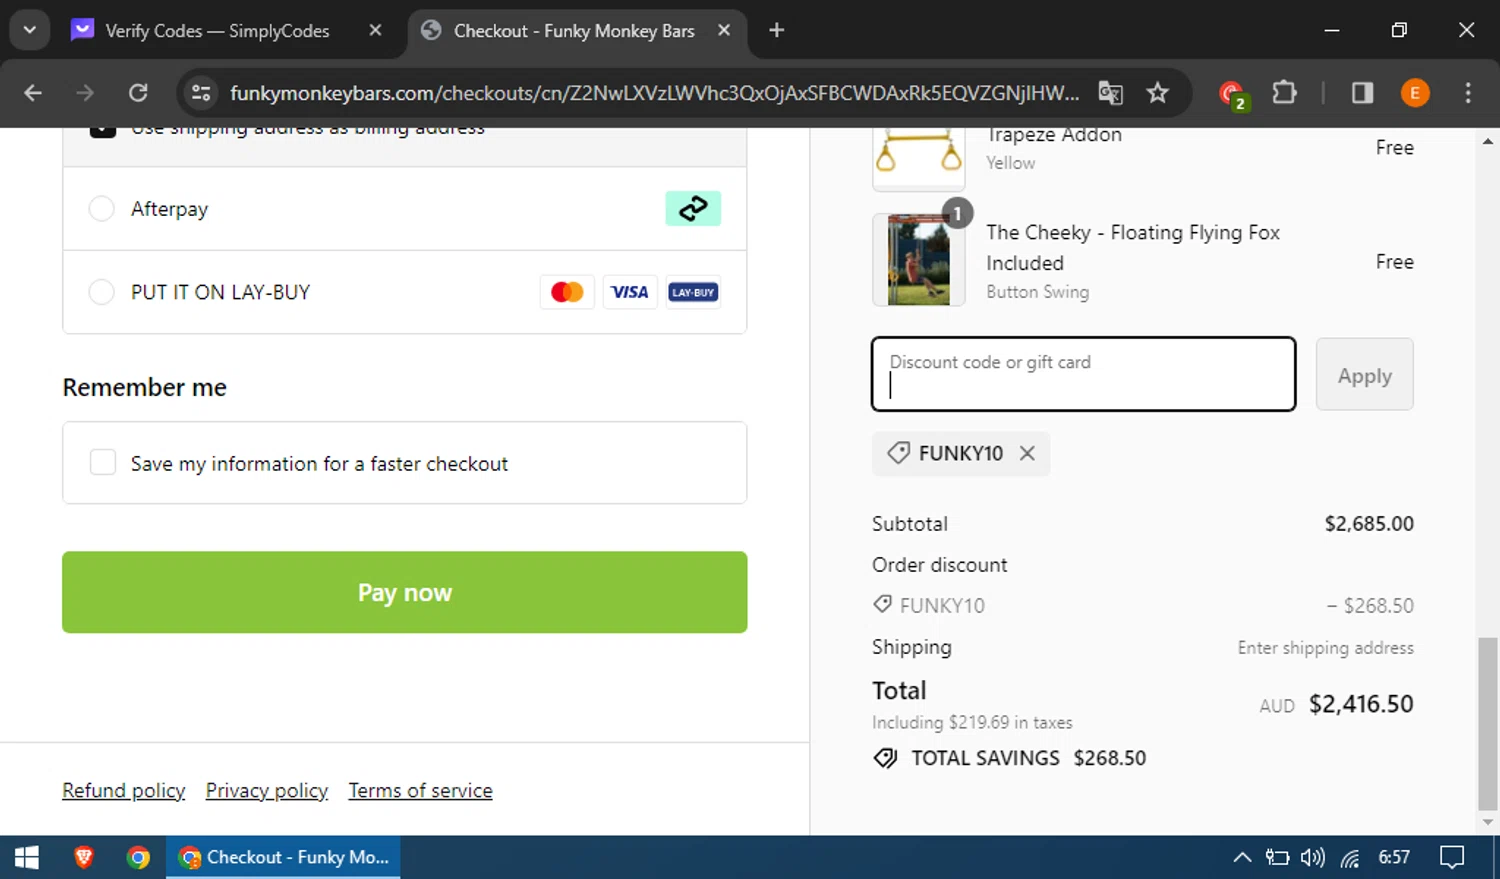Click the Enter shipping address text
This screenshot has height=879, width=1500.
[x=1326, y=648]
